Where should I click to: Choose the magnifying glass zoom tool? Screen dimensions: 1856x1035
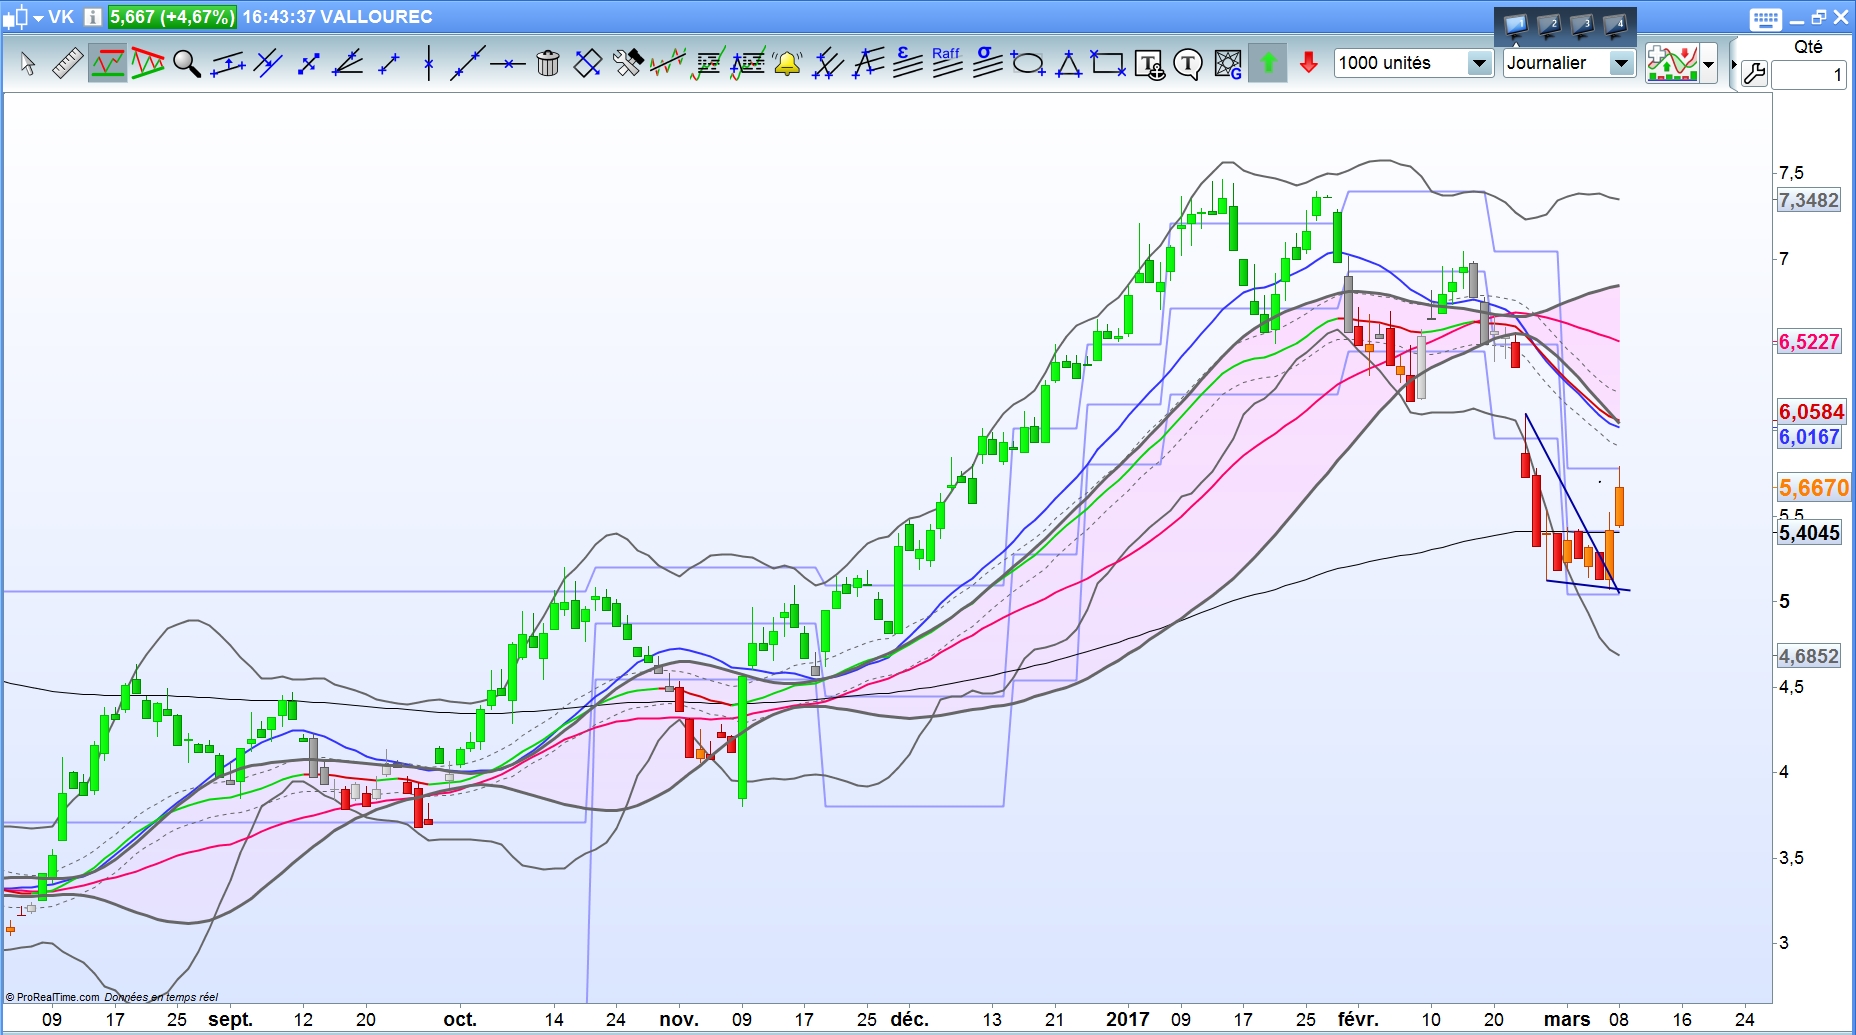coord(187,64)
